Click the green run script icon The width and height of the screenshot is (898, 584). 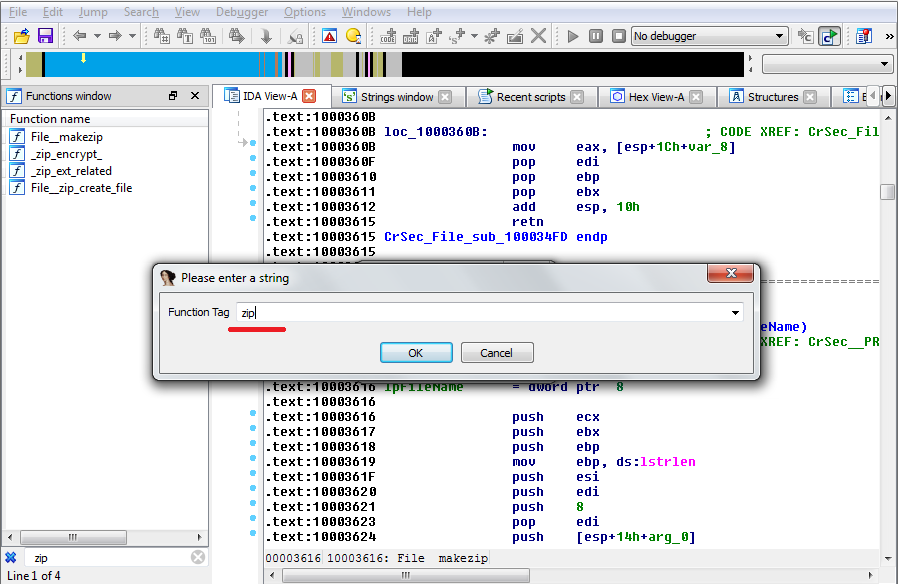829,36
